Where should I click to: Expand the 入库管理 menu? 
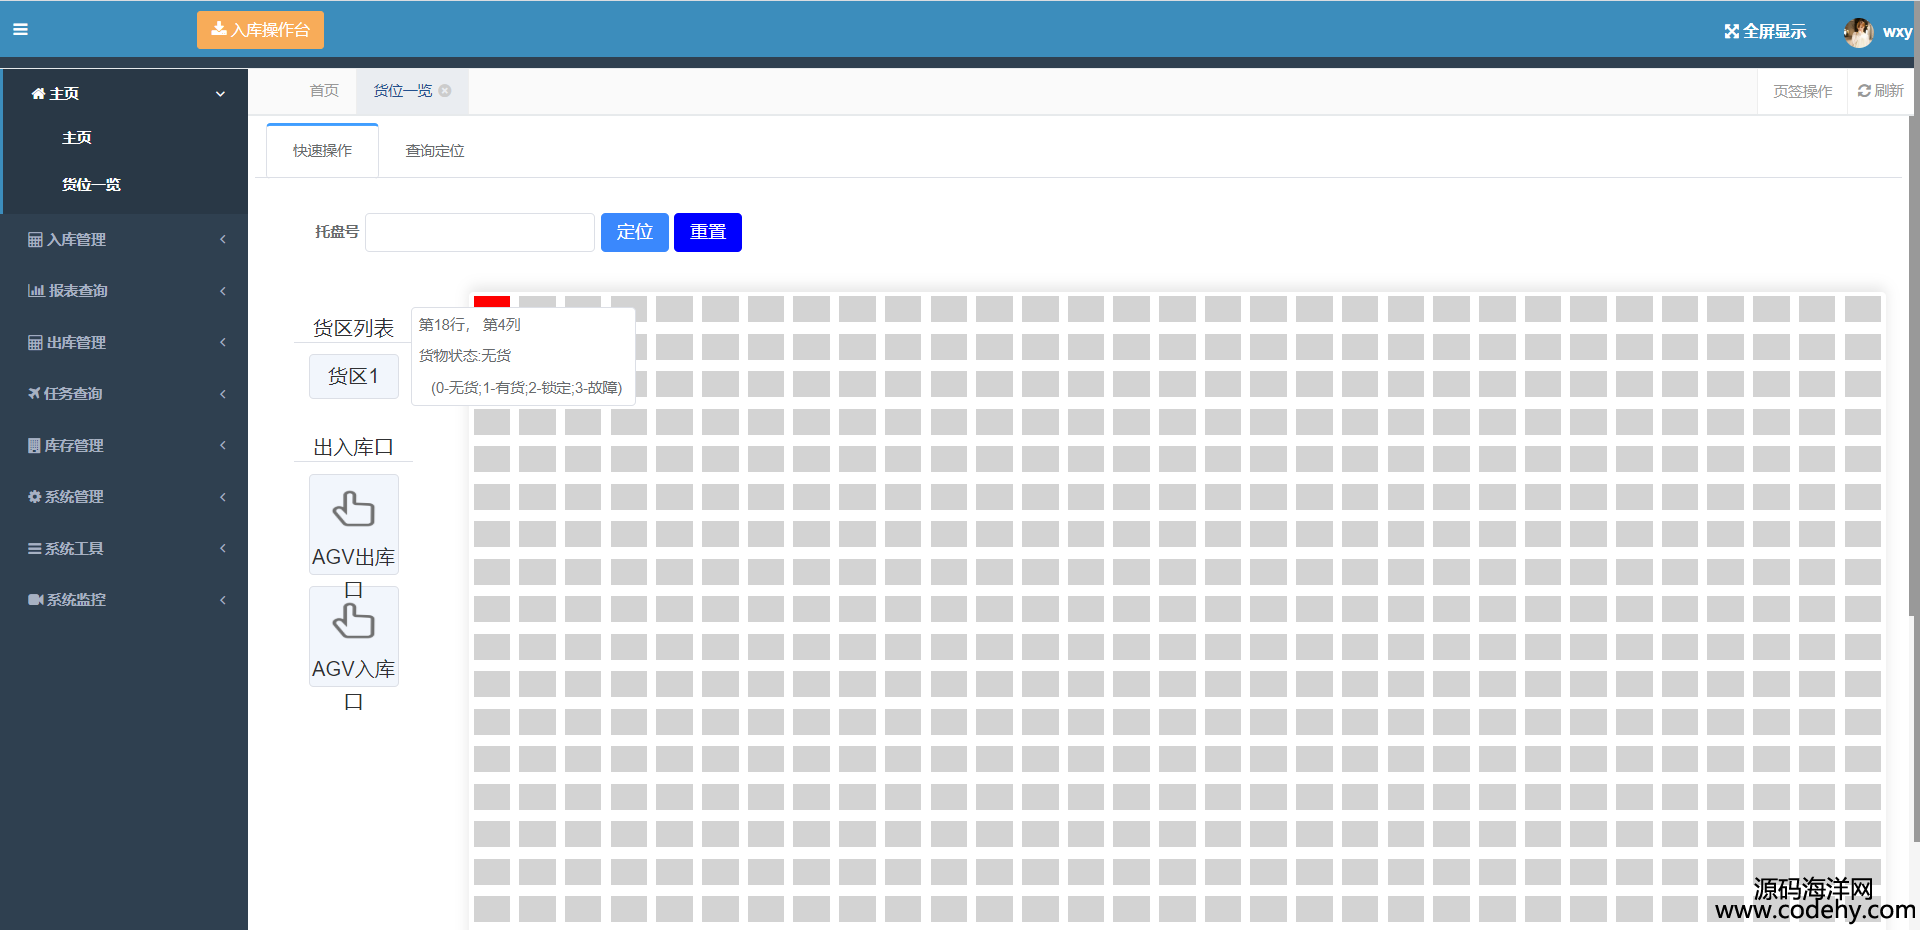coord(125,240)
